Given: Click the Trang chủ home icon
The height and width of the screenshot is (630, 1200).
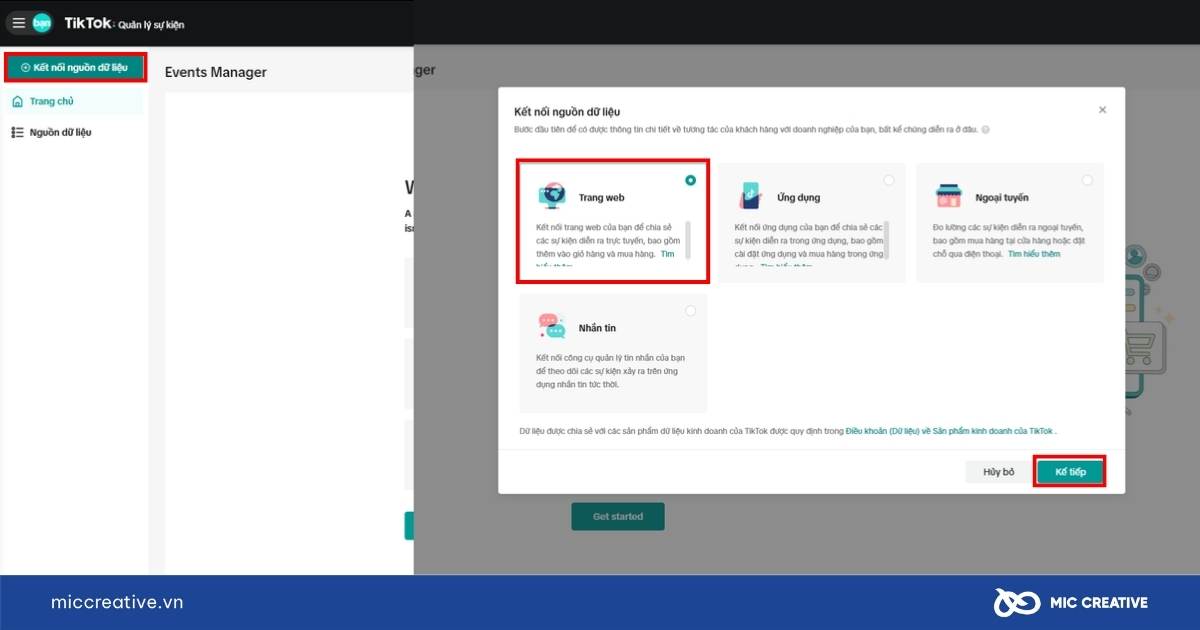Looking at the screenshot, I should tap(17, 101).
